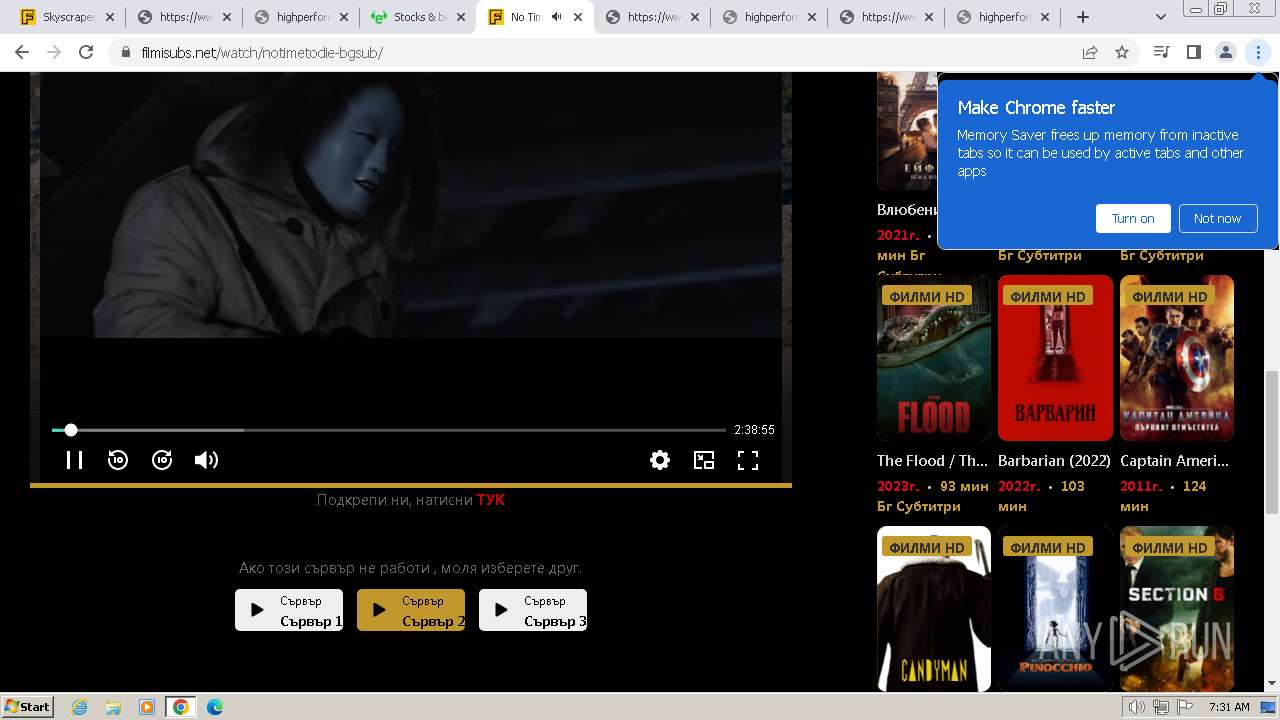
Task: Seek along the video progress bar
Action: coord(389,430)
